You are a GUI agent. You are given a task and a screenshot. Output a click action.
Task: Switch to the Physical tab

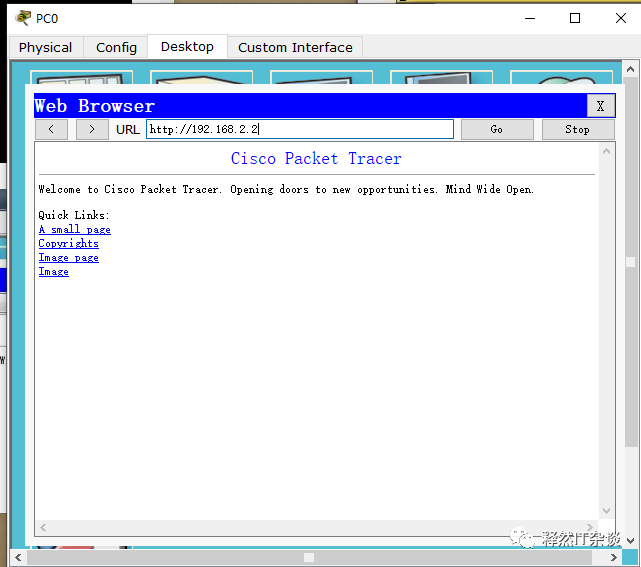45,47
